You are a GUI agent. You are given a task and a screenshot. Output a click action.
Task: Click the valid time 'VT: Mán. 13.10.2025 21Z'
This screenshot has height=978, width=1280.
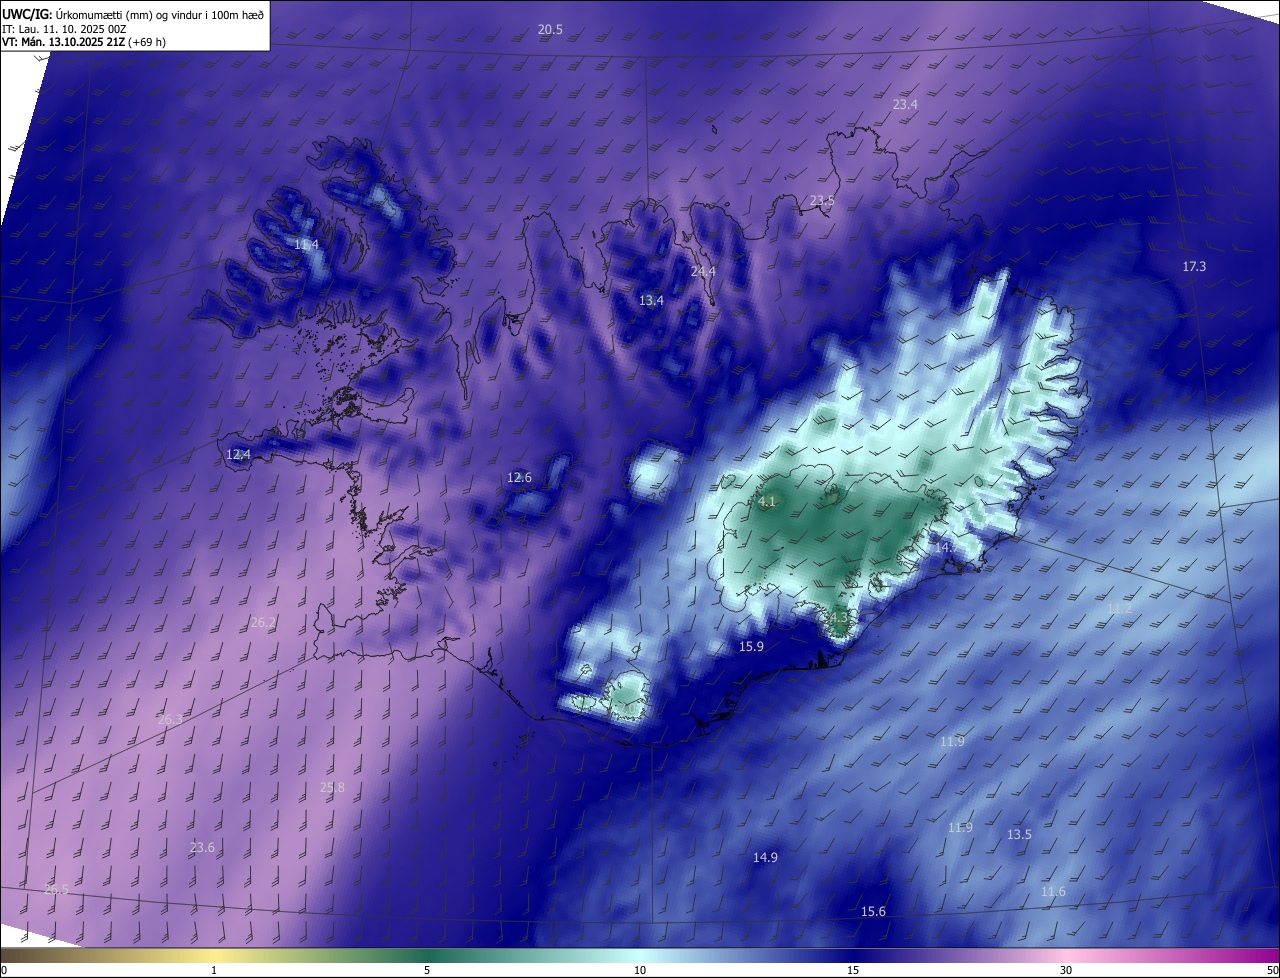[x=65, y=42]
